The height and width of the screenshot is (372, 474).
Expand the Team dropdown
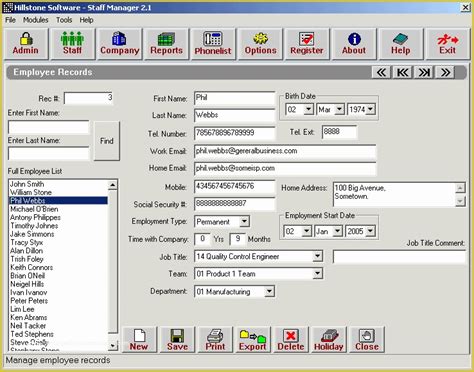tap(318, 274)
